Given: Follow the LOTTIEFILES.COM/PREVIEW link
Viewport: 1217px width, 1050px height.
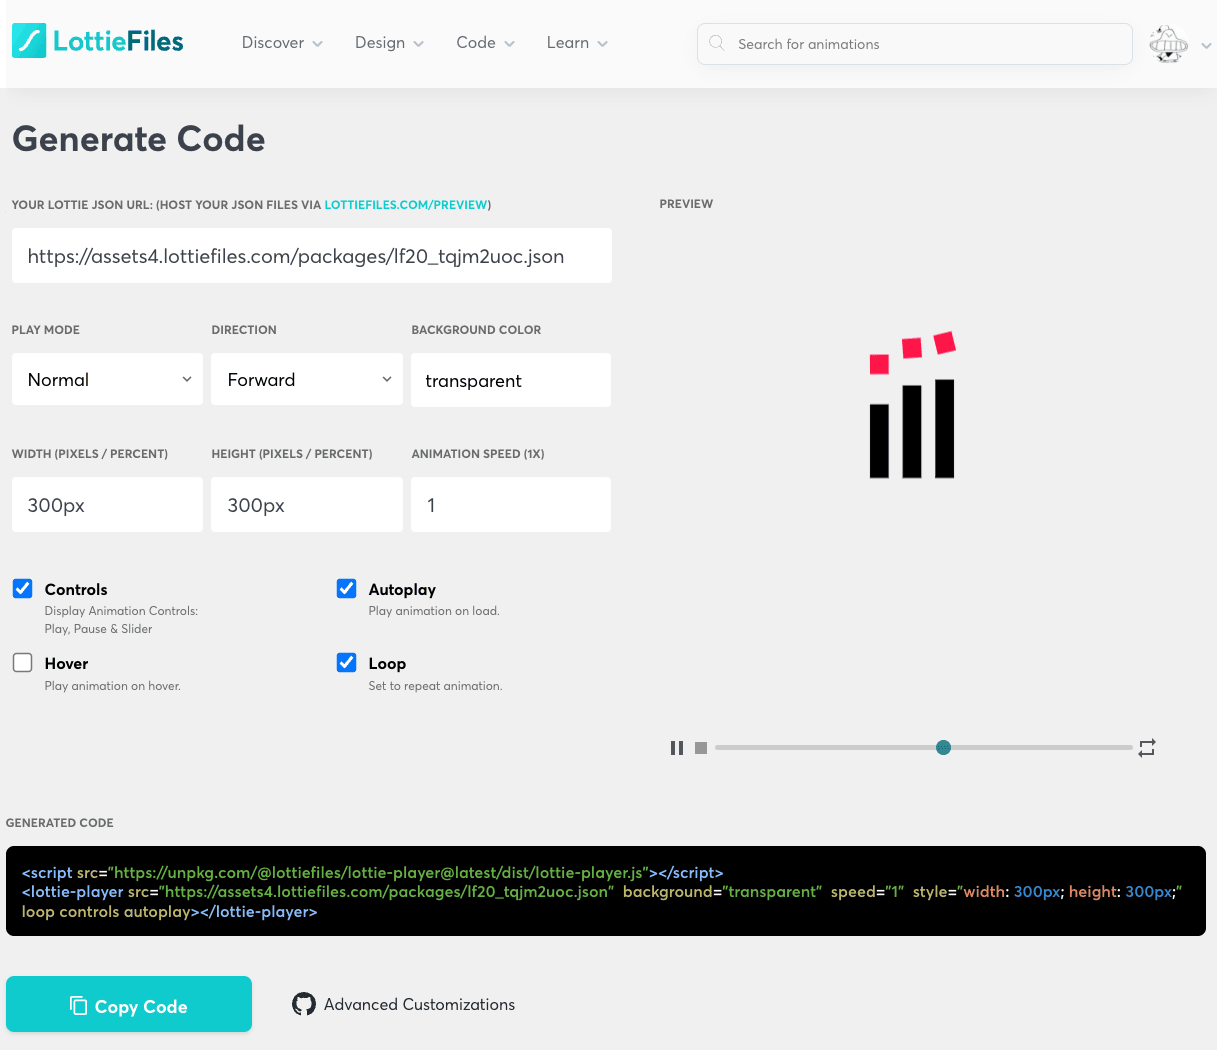Looking at the screenshot, I should click(x=406, y=205).
